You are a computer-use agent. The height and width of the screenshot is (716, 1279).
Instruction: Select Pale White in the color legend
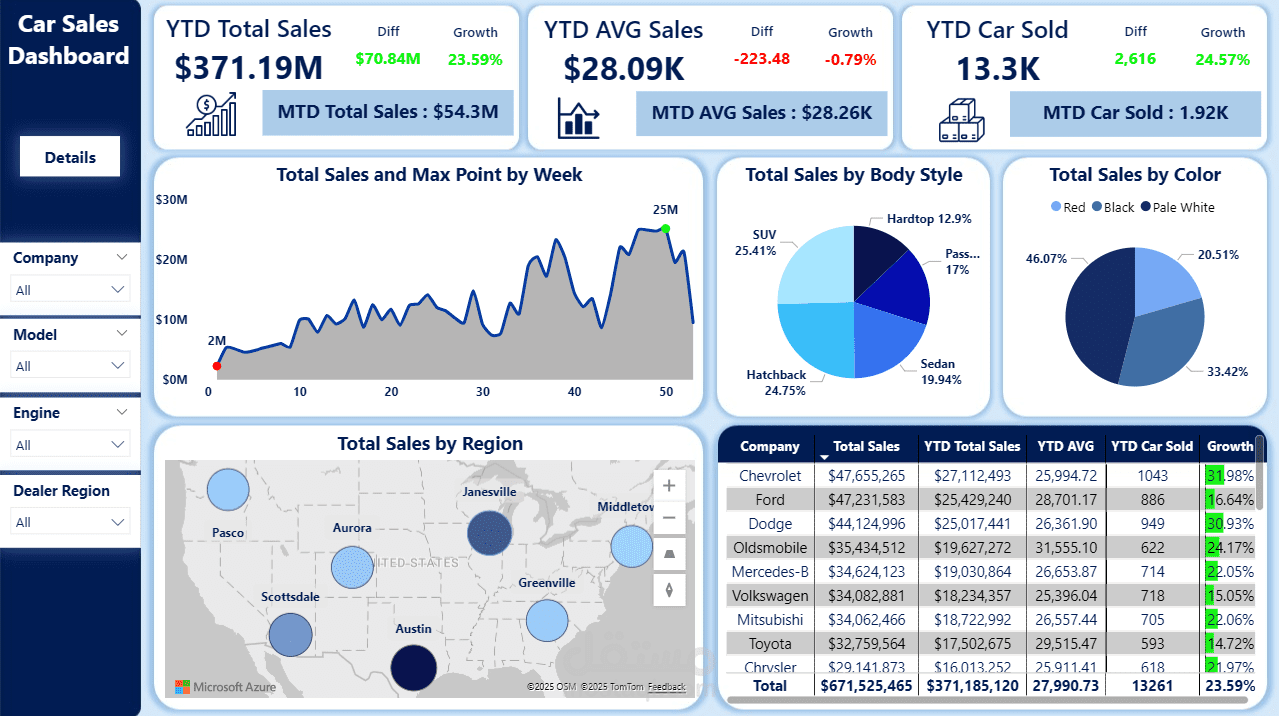click(x=1177, y=207)
